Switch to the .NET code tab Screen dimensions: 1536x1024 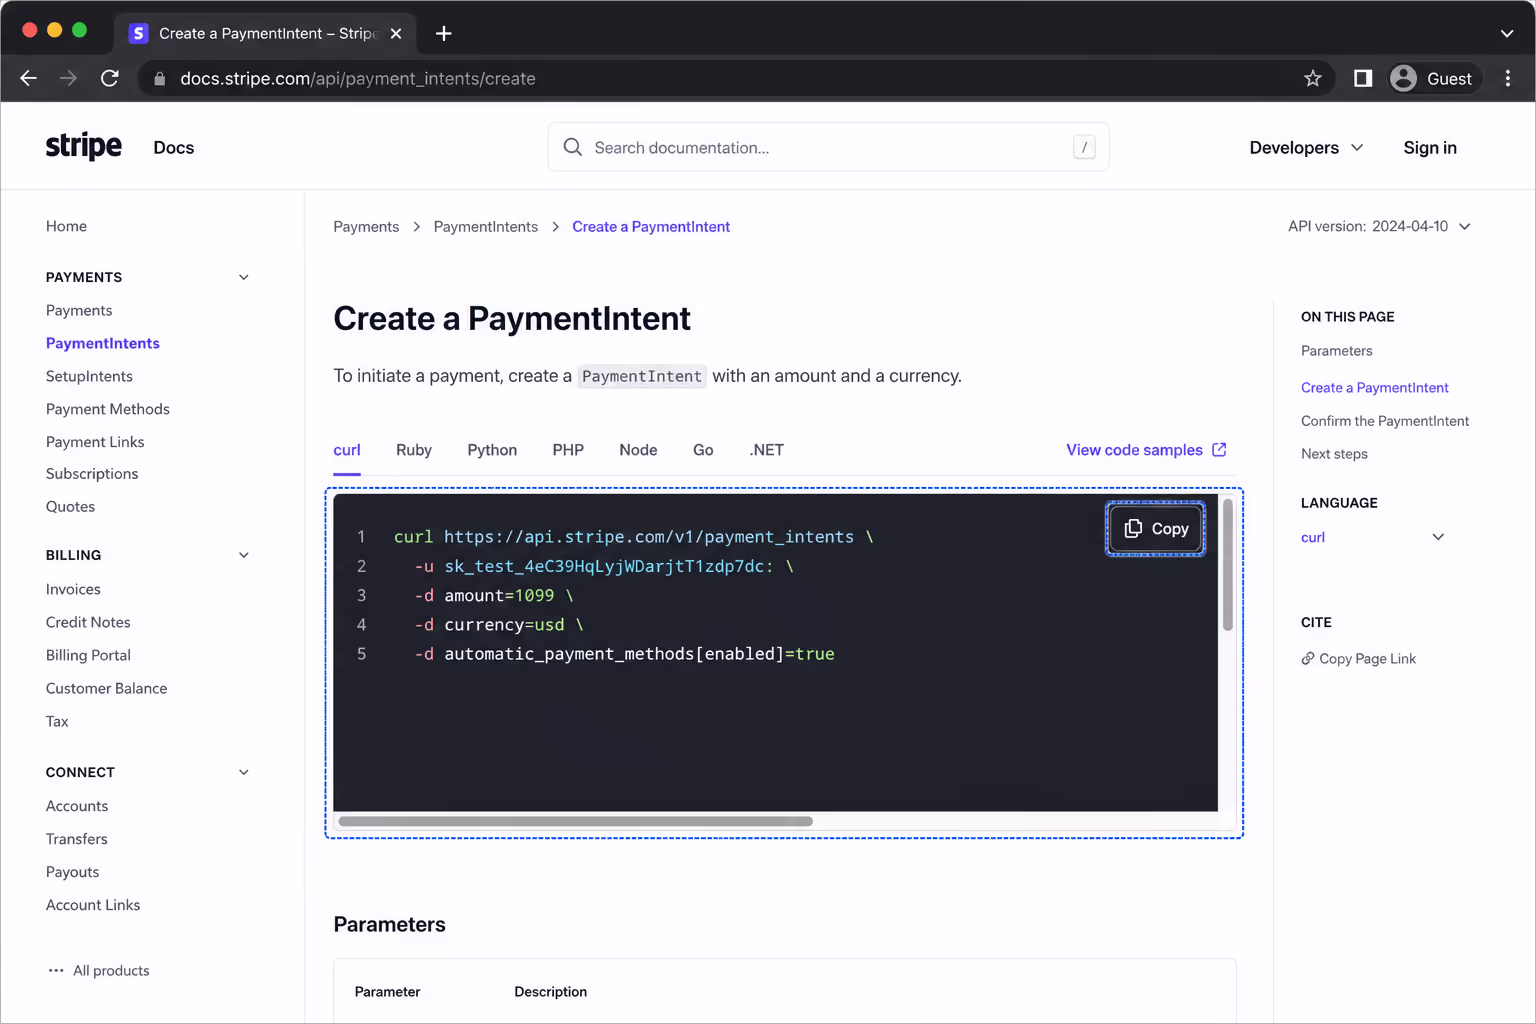(x=767, y=450)
